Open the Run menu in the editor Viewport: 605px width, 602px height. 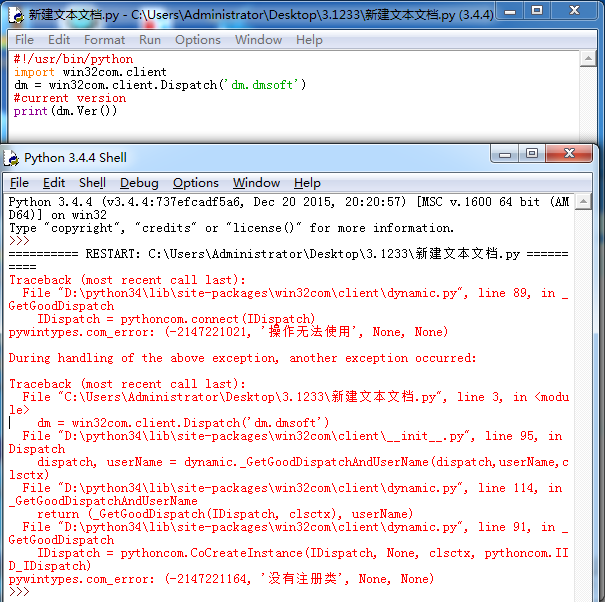coord(150,40)
